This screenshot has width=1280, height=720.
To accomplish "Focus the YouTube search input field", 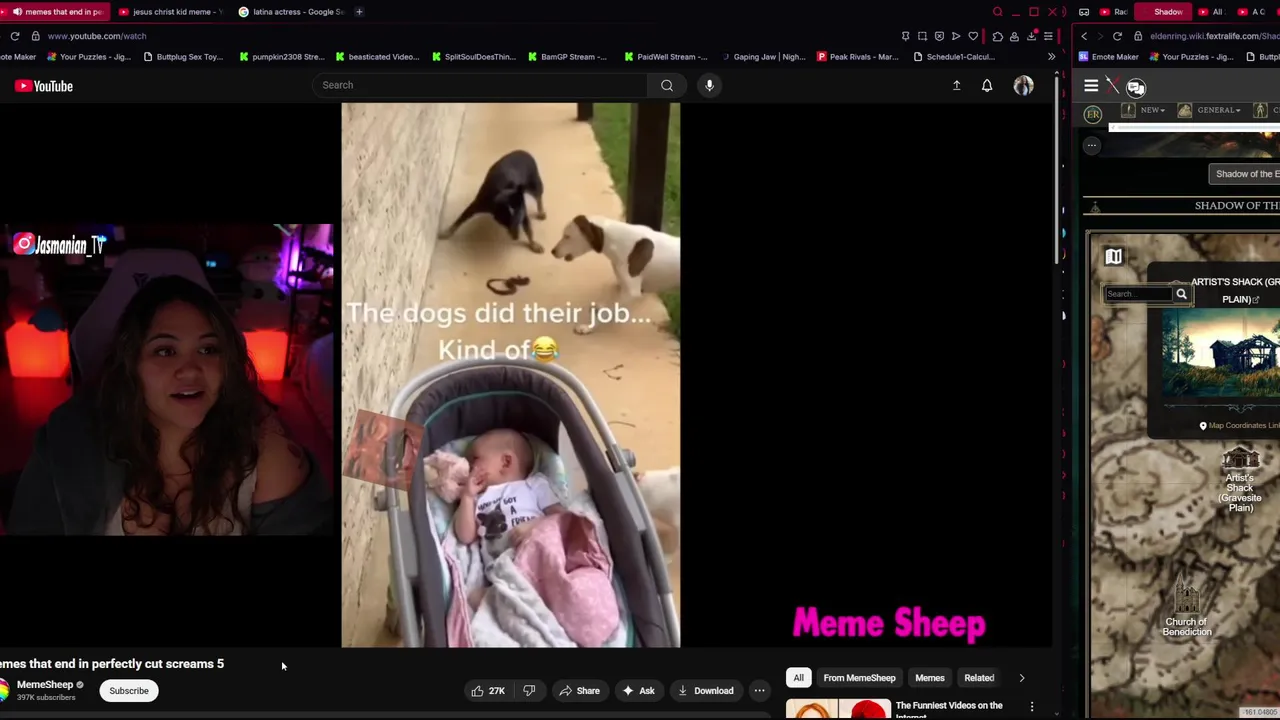I will pos(480,85).
